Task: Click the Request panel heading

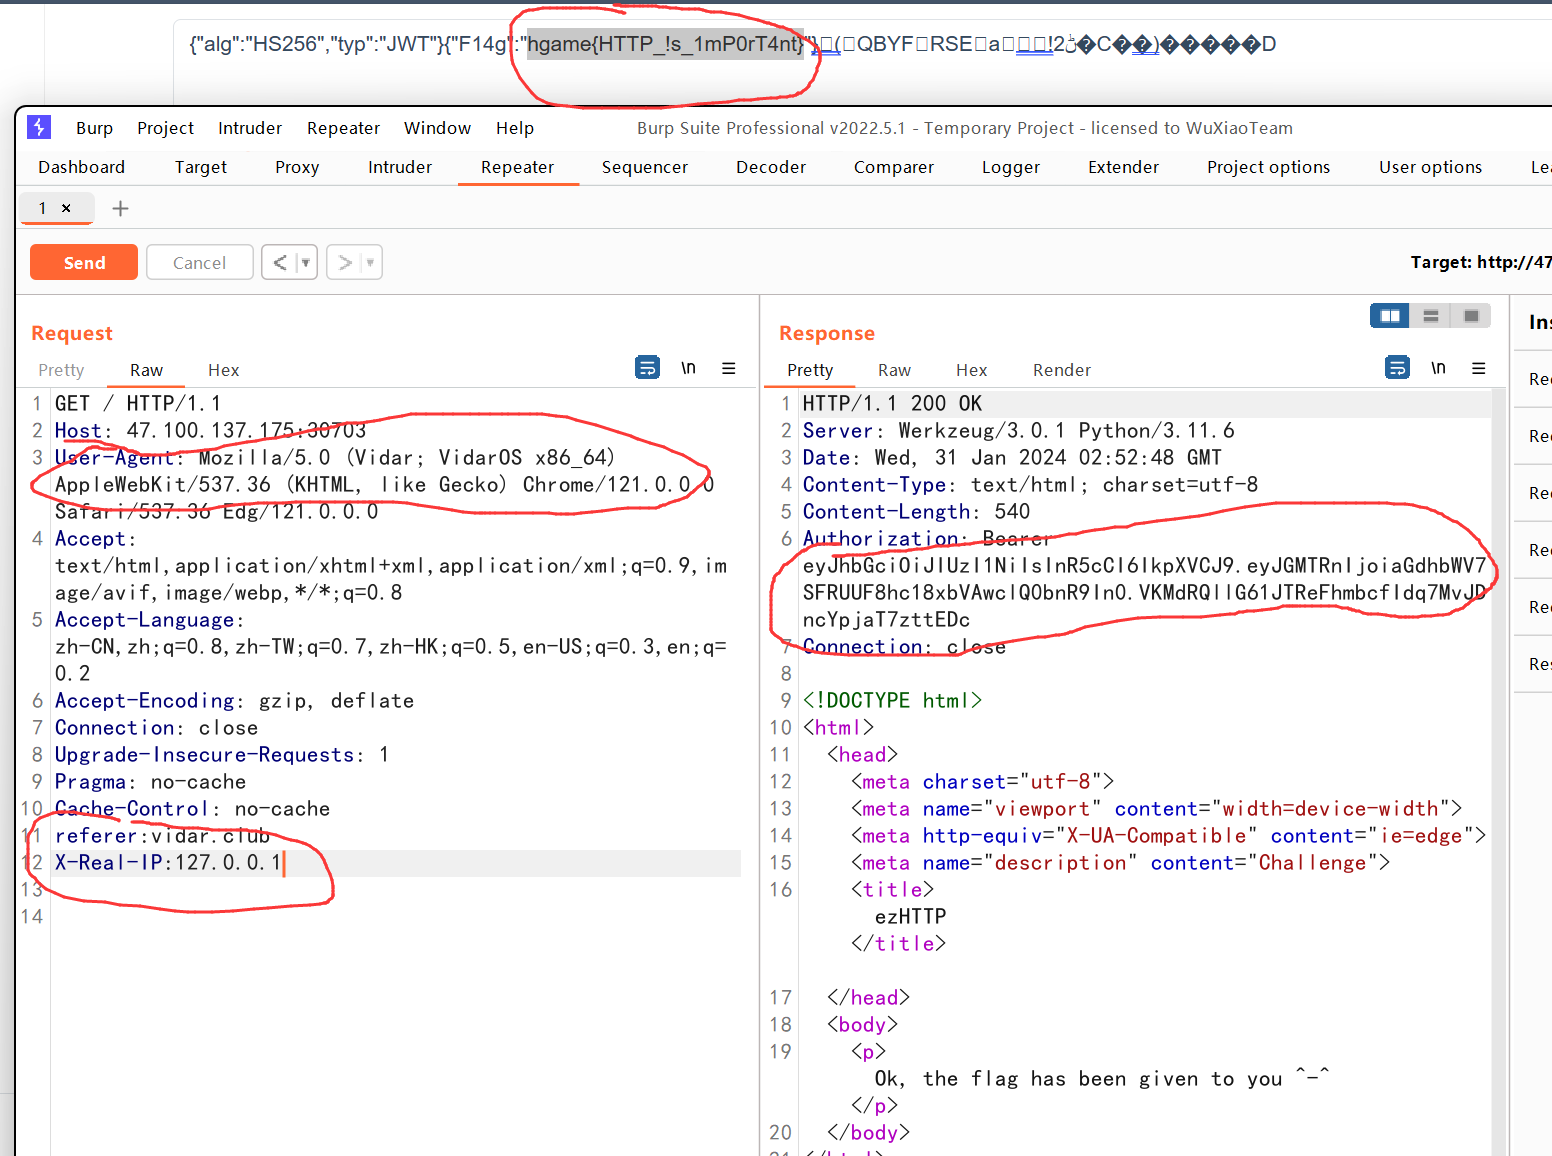Action: [72, 333]
